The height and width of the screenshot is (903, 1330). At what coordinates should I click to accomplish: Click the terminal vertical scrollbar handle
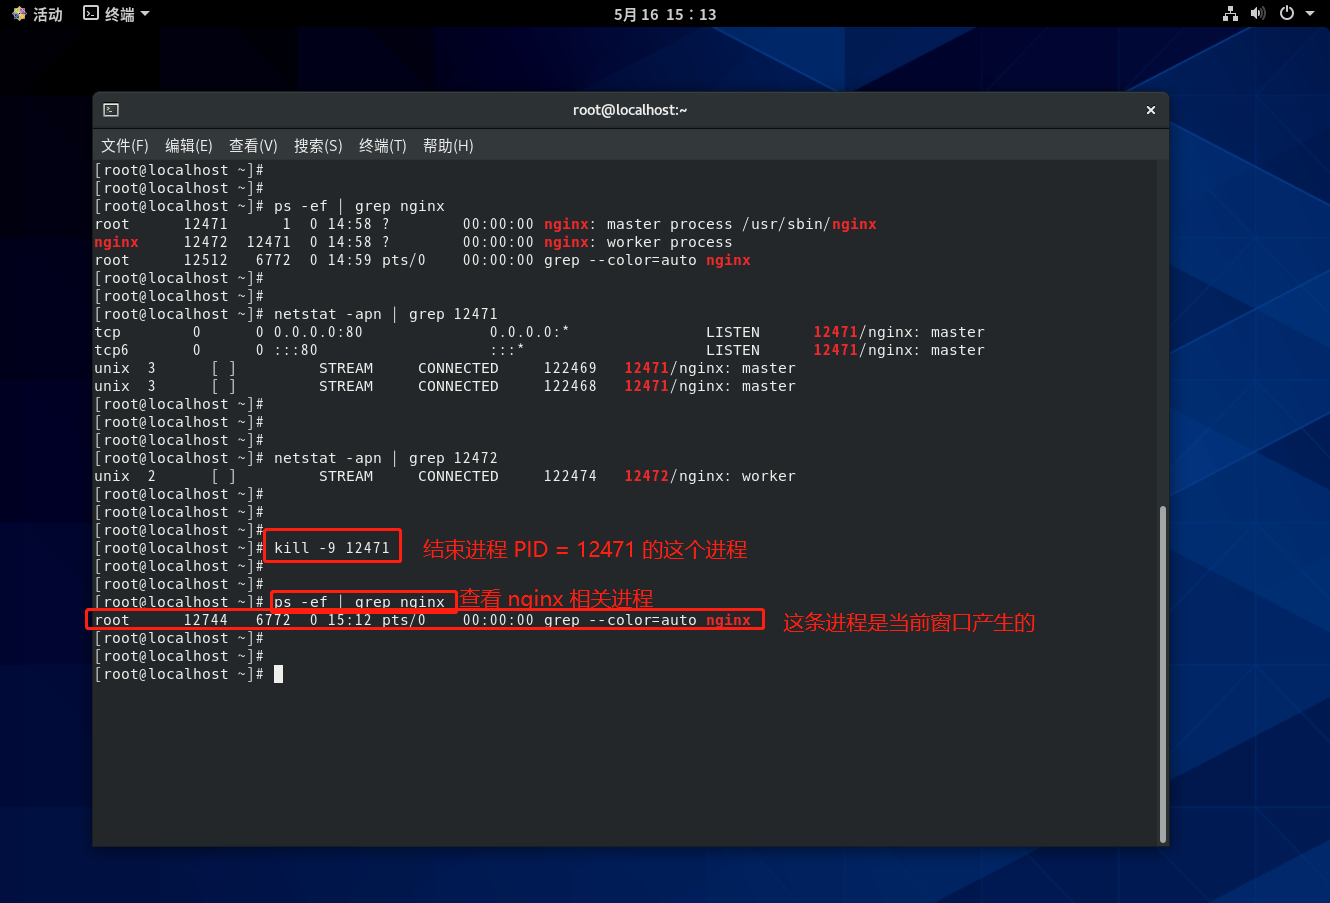pos(1162,673)
